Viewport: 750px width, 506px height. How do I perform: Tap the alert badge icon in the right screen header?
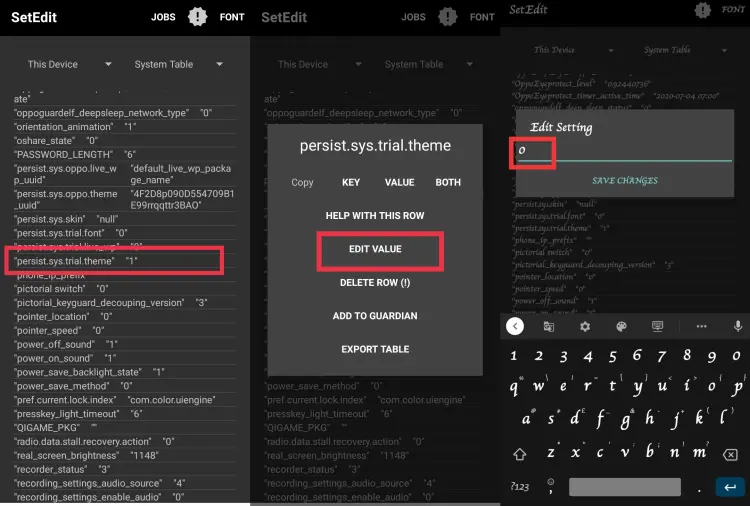coord(702,10)
